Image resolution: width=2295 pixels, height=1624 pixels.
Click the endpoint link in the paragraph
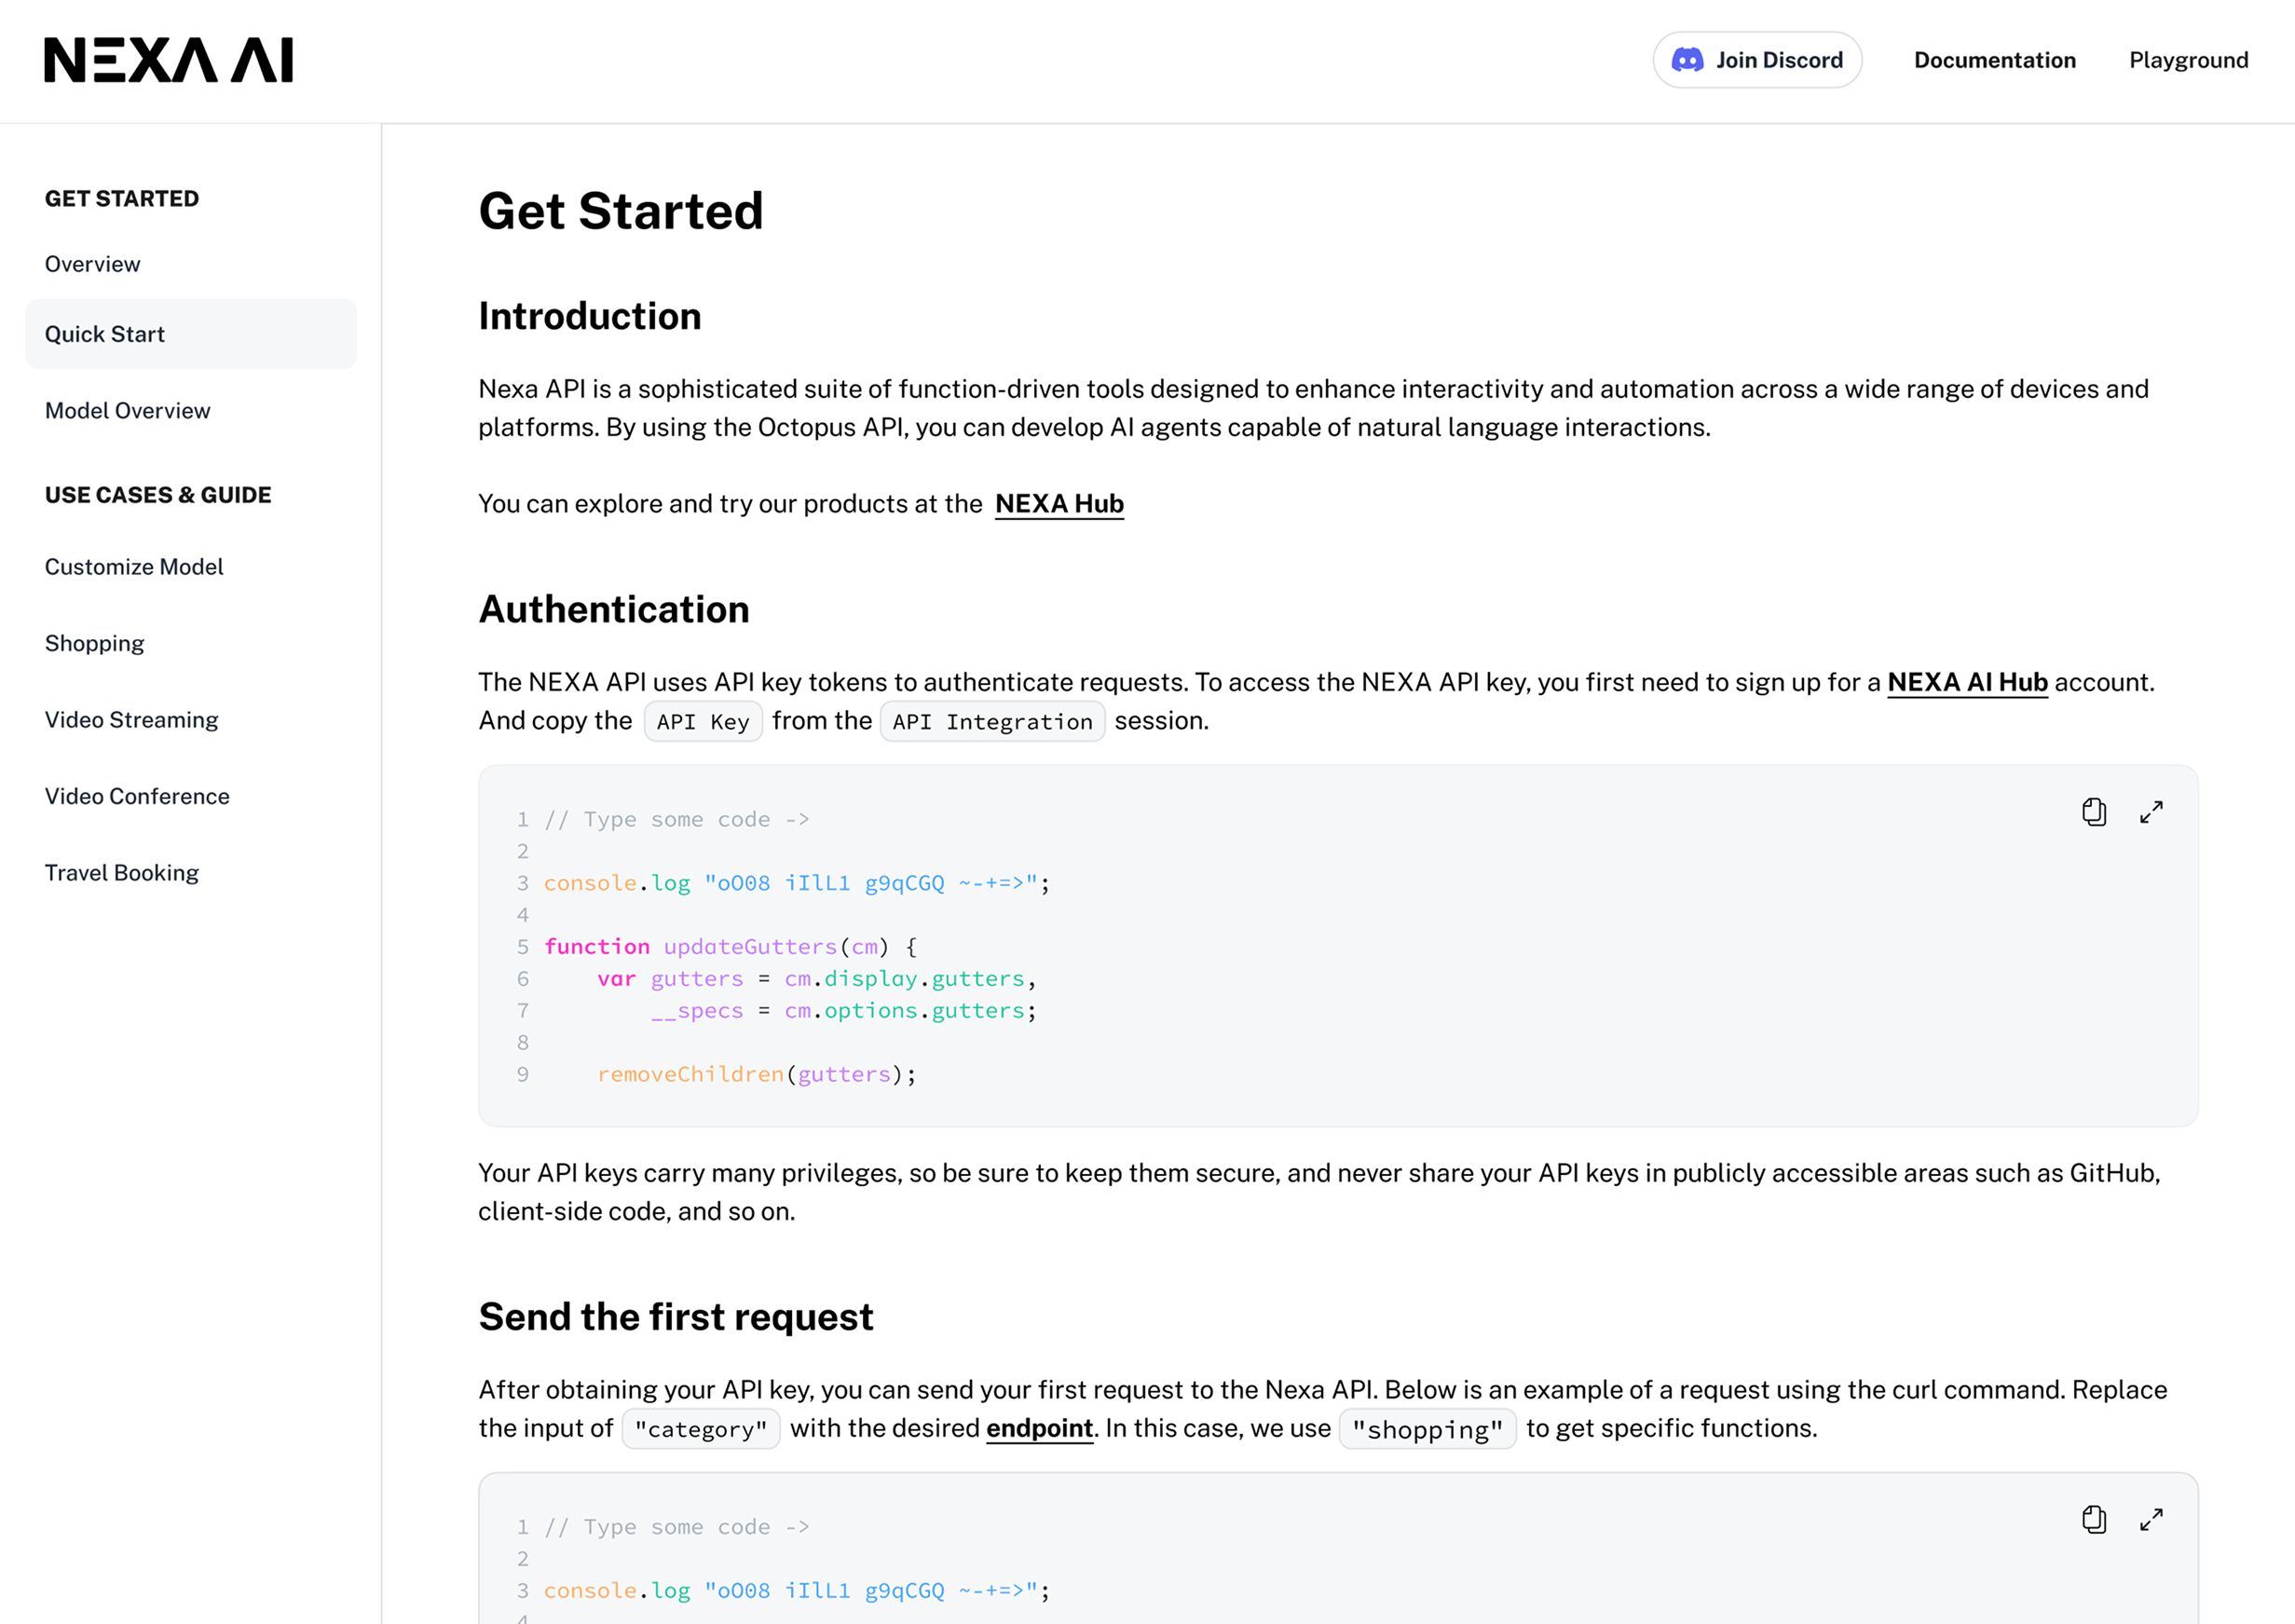[1039, 1428]
